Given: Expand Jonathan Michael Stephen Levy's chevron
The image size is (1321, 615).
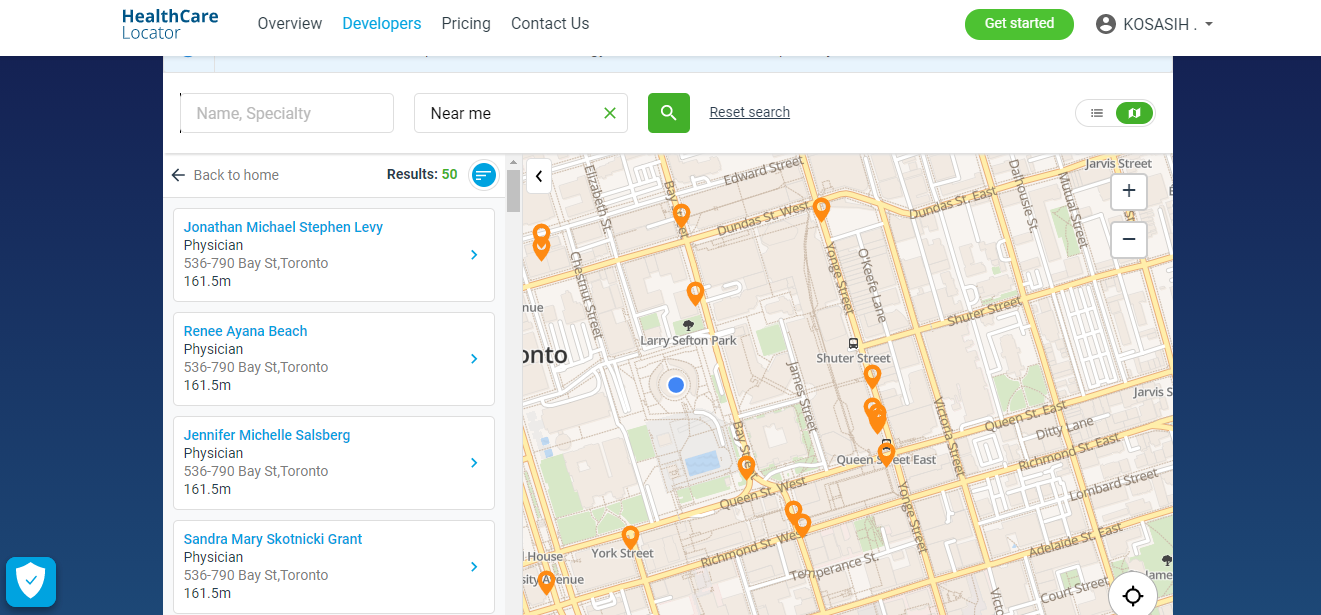Looking at the screenshot, I should click(x=474, y=255).
